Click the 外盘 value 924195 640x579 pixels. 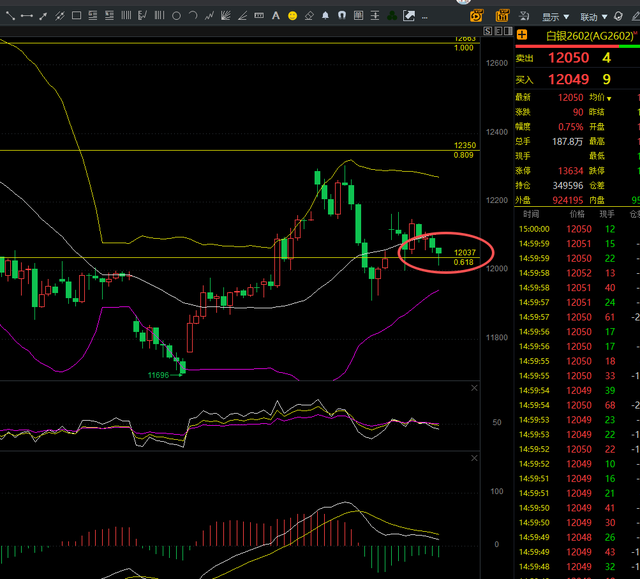click(x=568, y=200)
